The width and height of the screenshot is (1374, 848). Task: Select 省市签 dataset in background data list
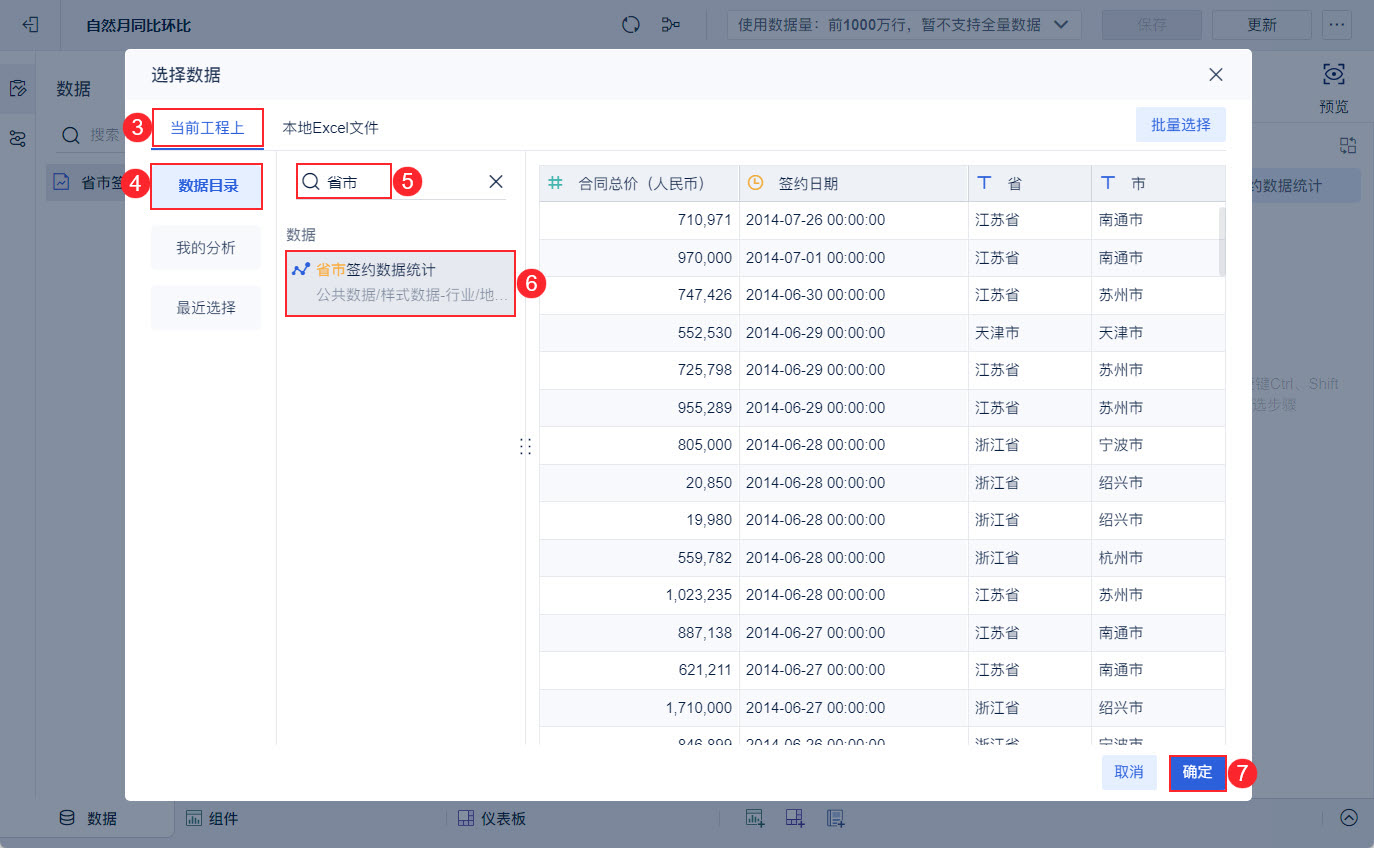coord(88,182)
